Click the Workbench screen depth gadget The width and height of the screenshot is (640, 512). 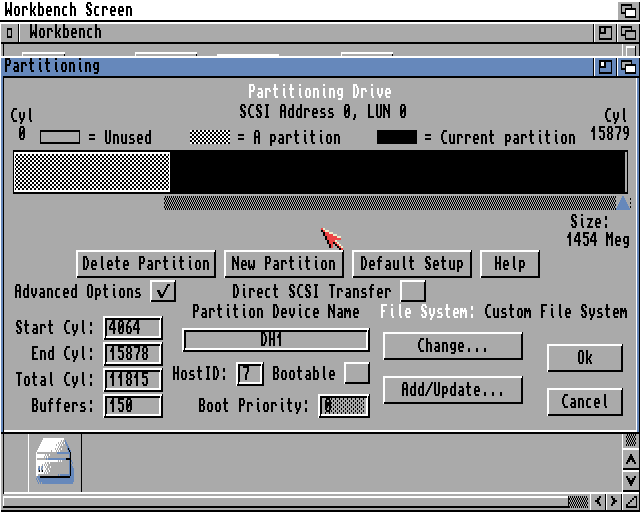[x=628, y=10]
